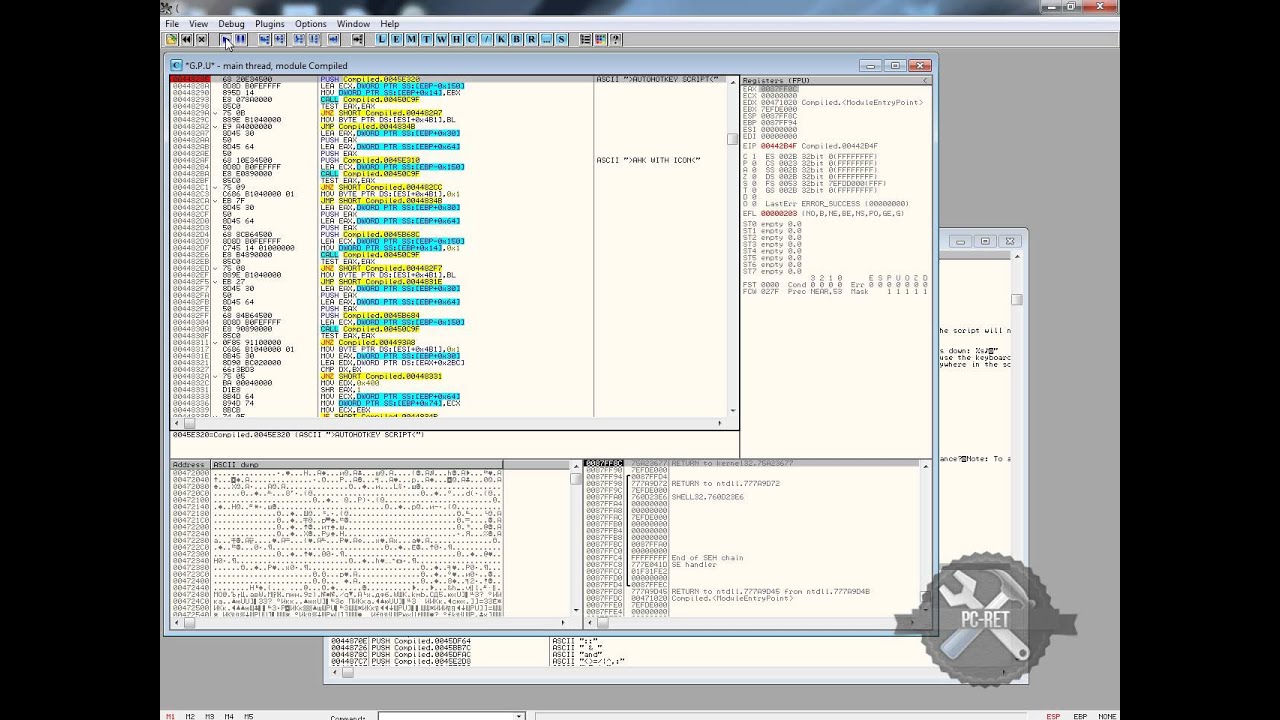
Task: Click the ASCII dump column header
Action: click(x=356, y=465)
